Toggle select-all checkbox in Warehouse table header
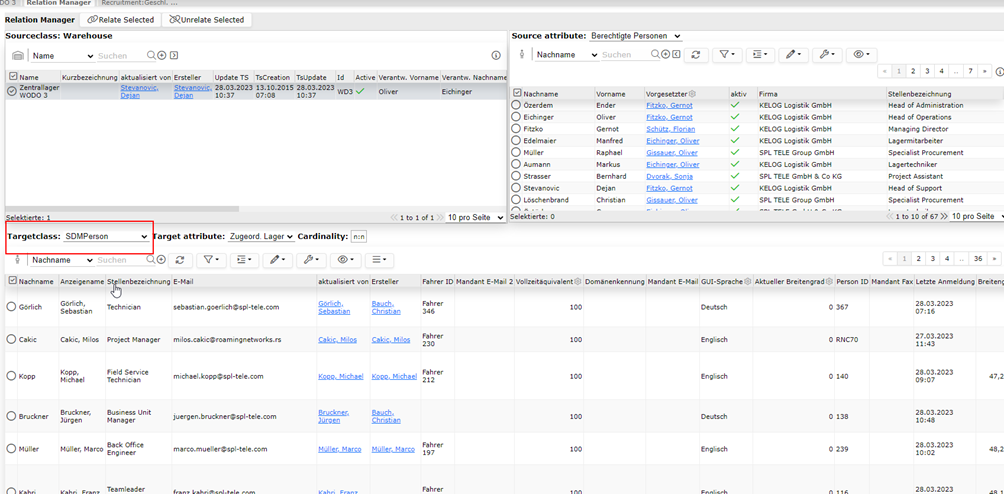 [12, 76]
